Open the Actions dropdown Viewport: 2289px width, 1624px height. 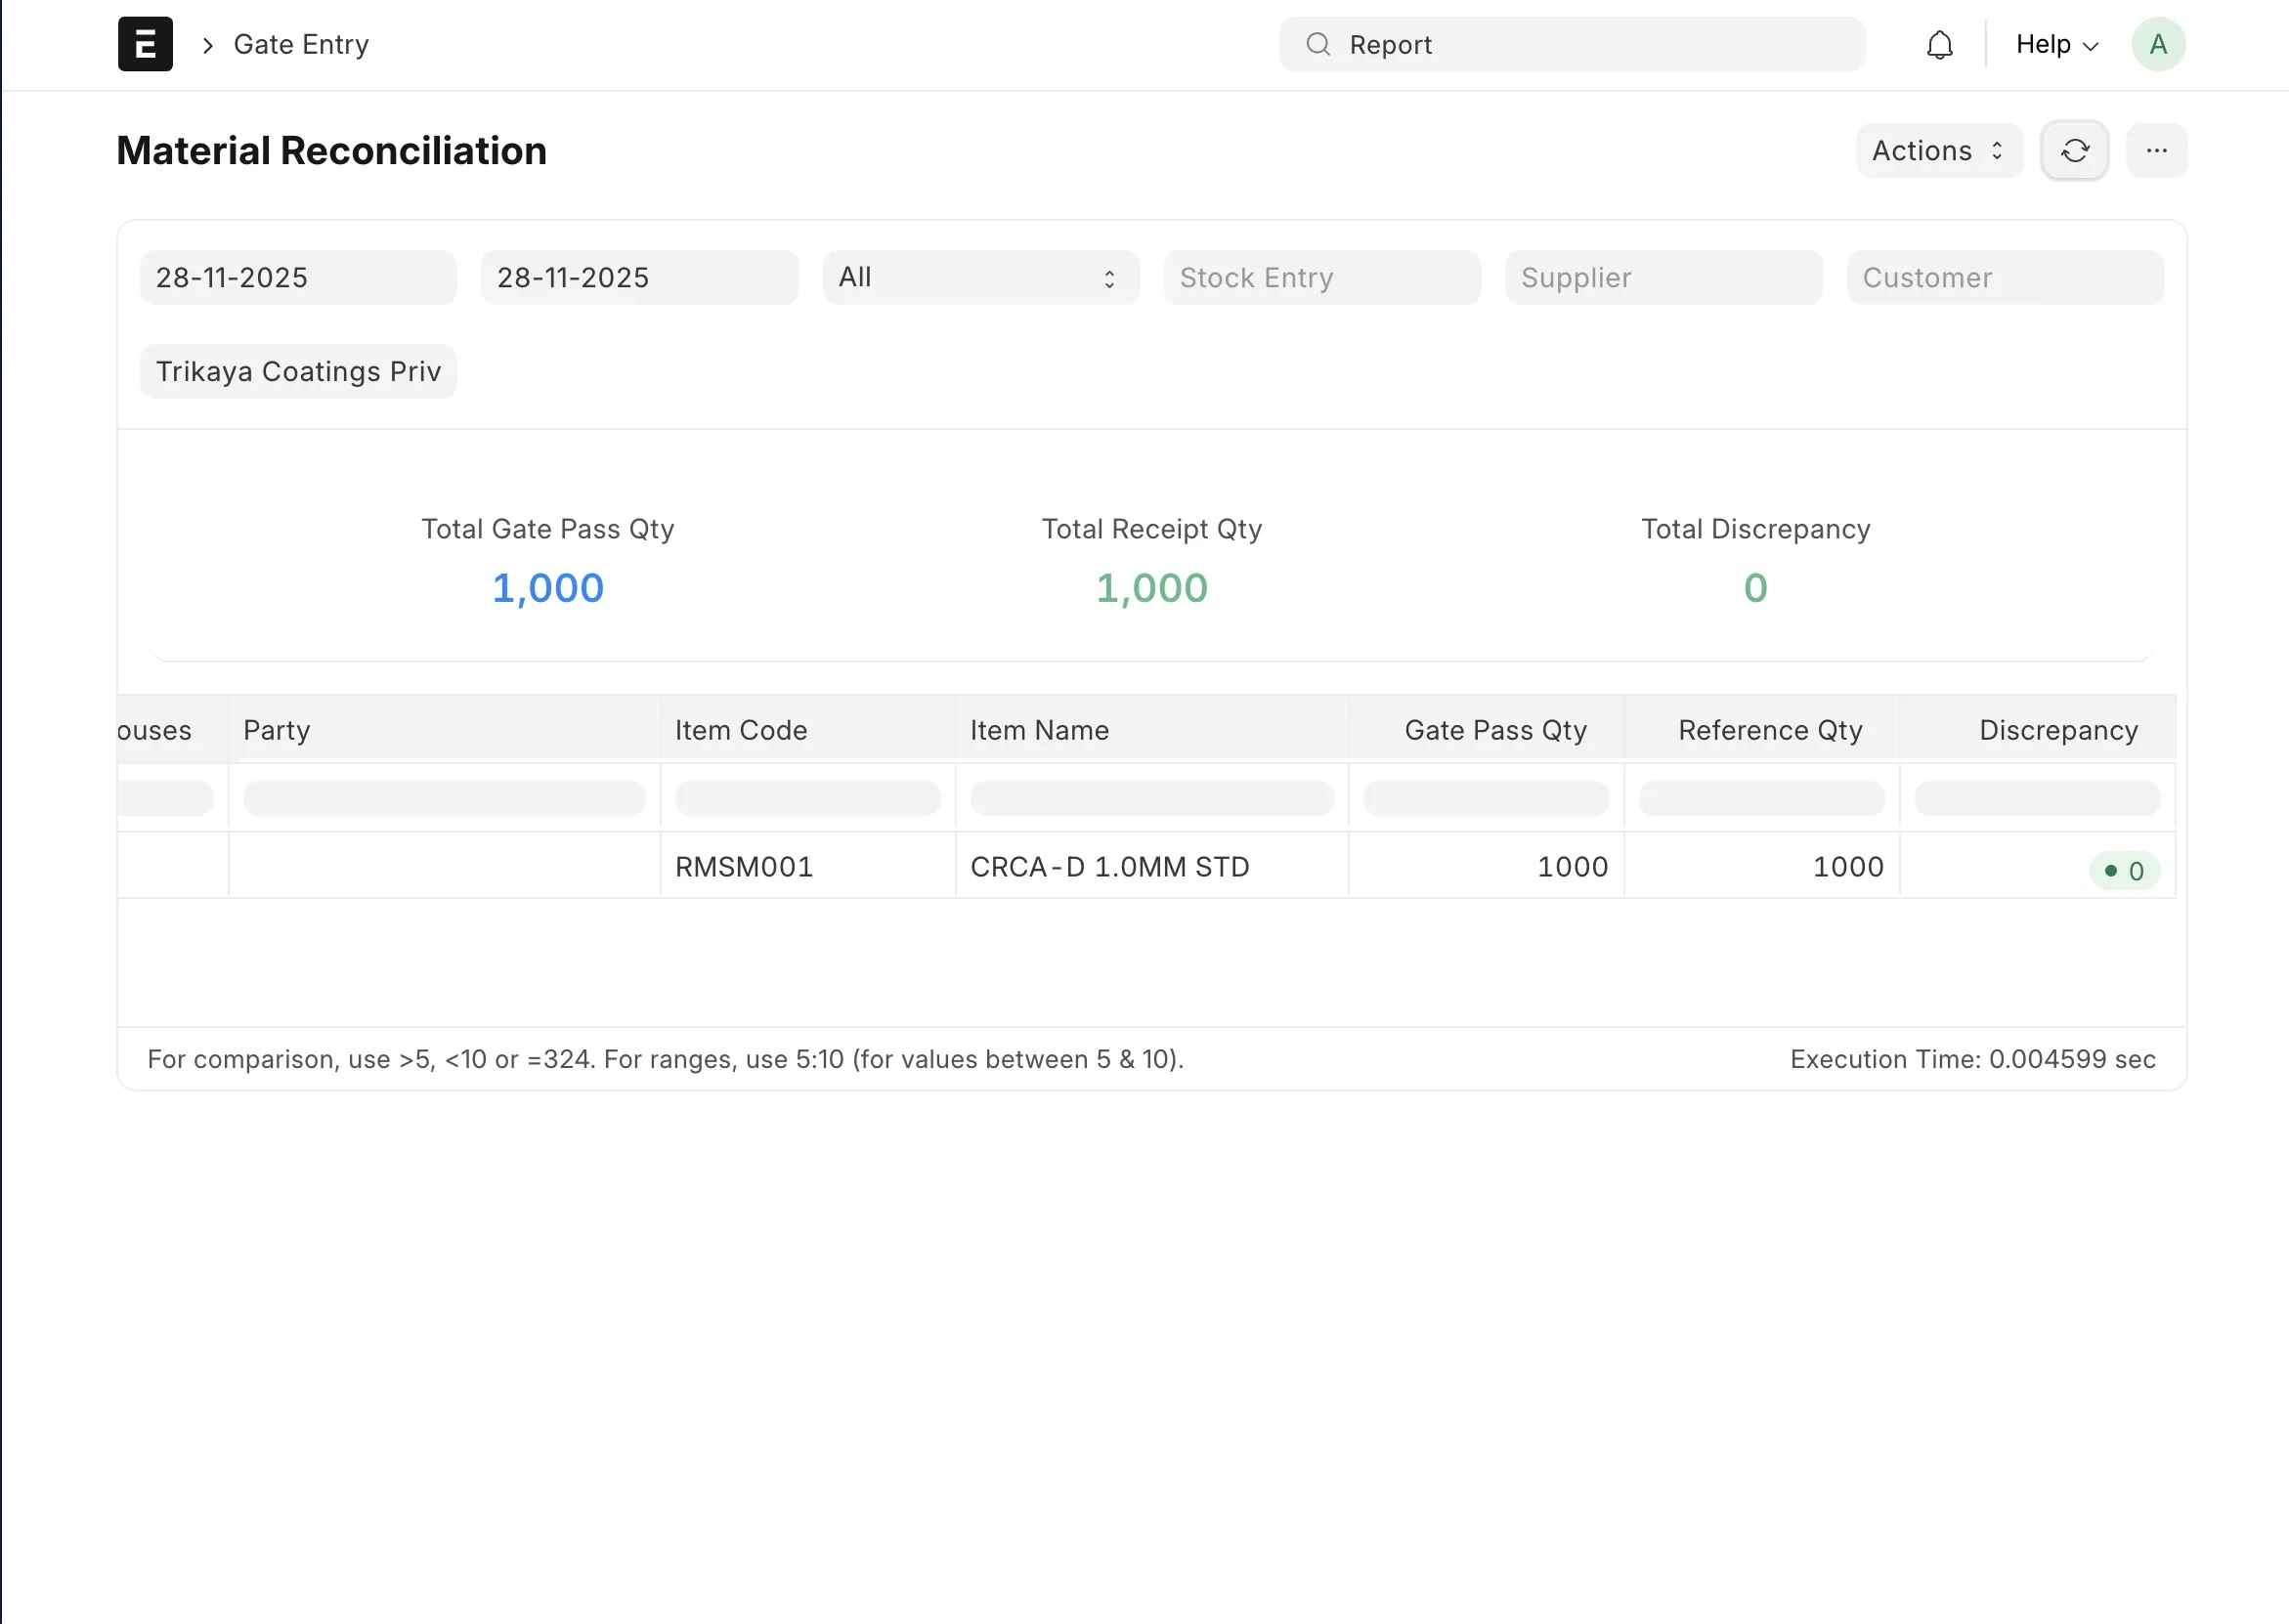coord(1938,151)
